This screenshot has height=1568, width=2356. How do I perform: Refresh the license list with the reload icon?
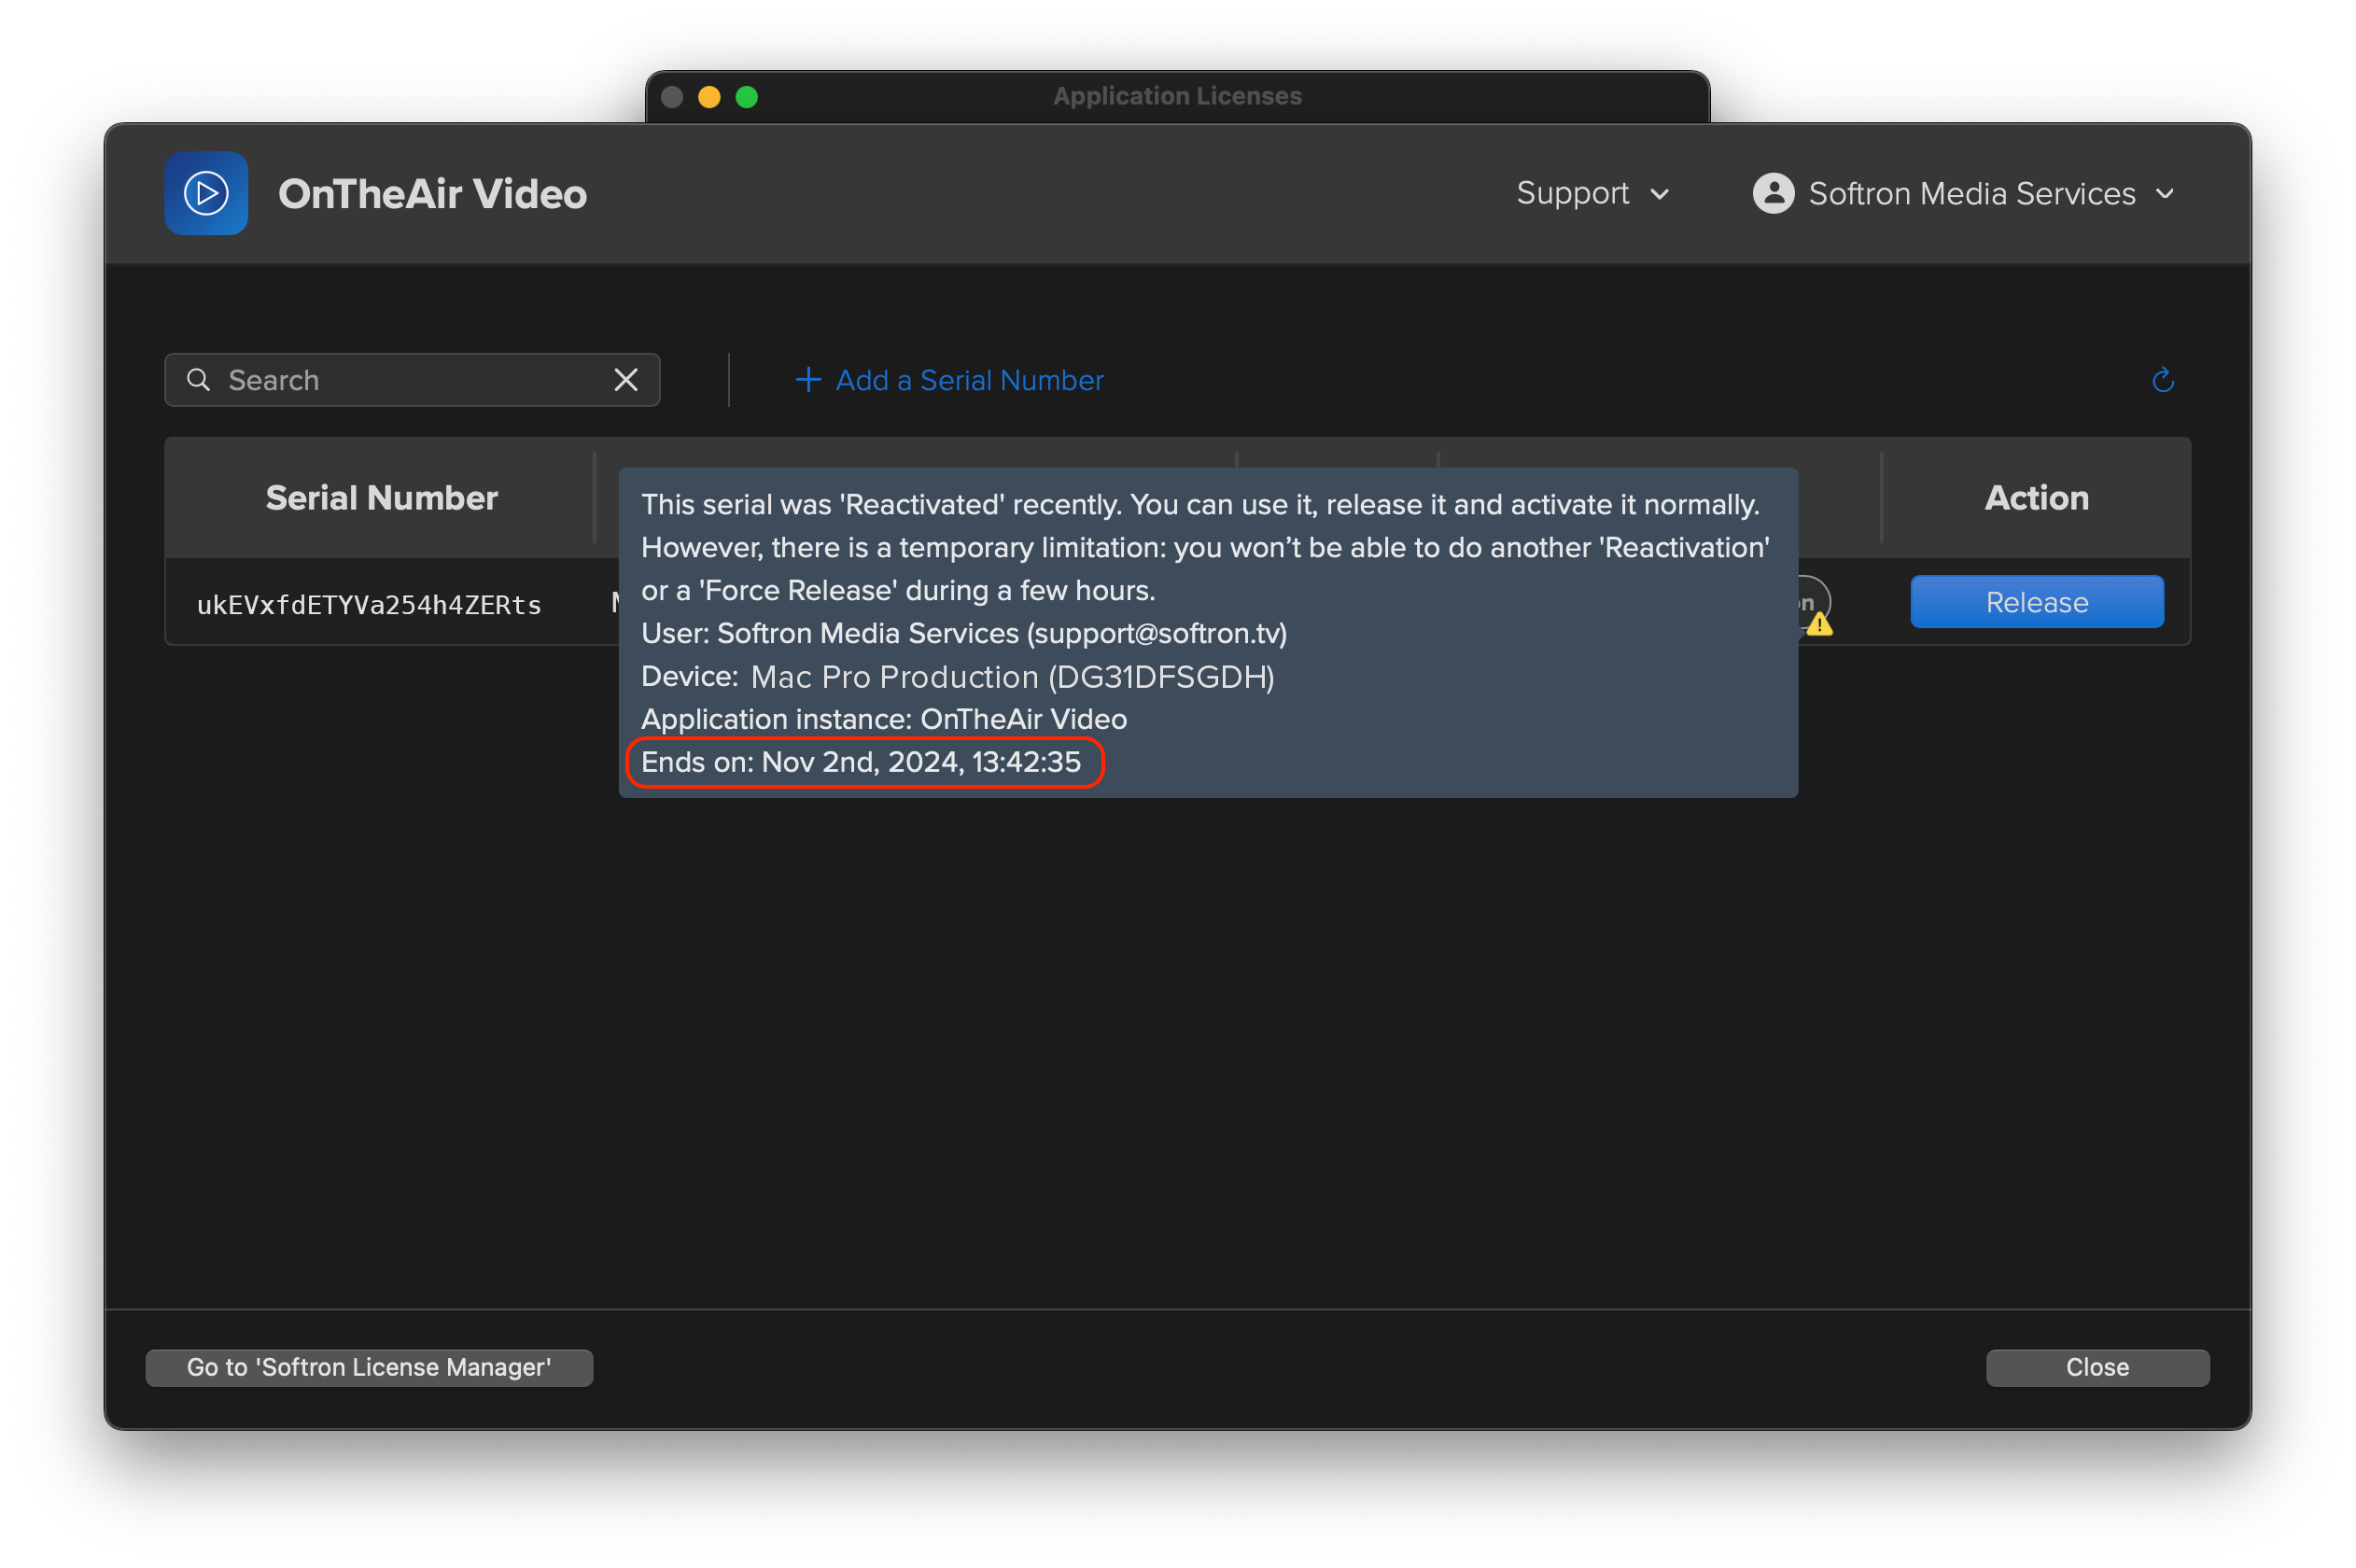(x=2163, y=380)
